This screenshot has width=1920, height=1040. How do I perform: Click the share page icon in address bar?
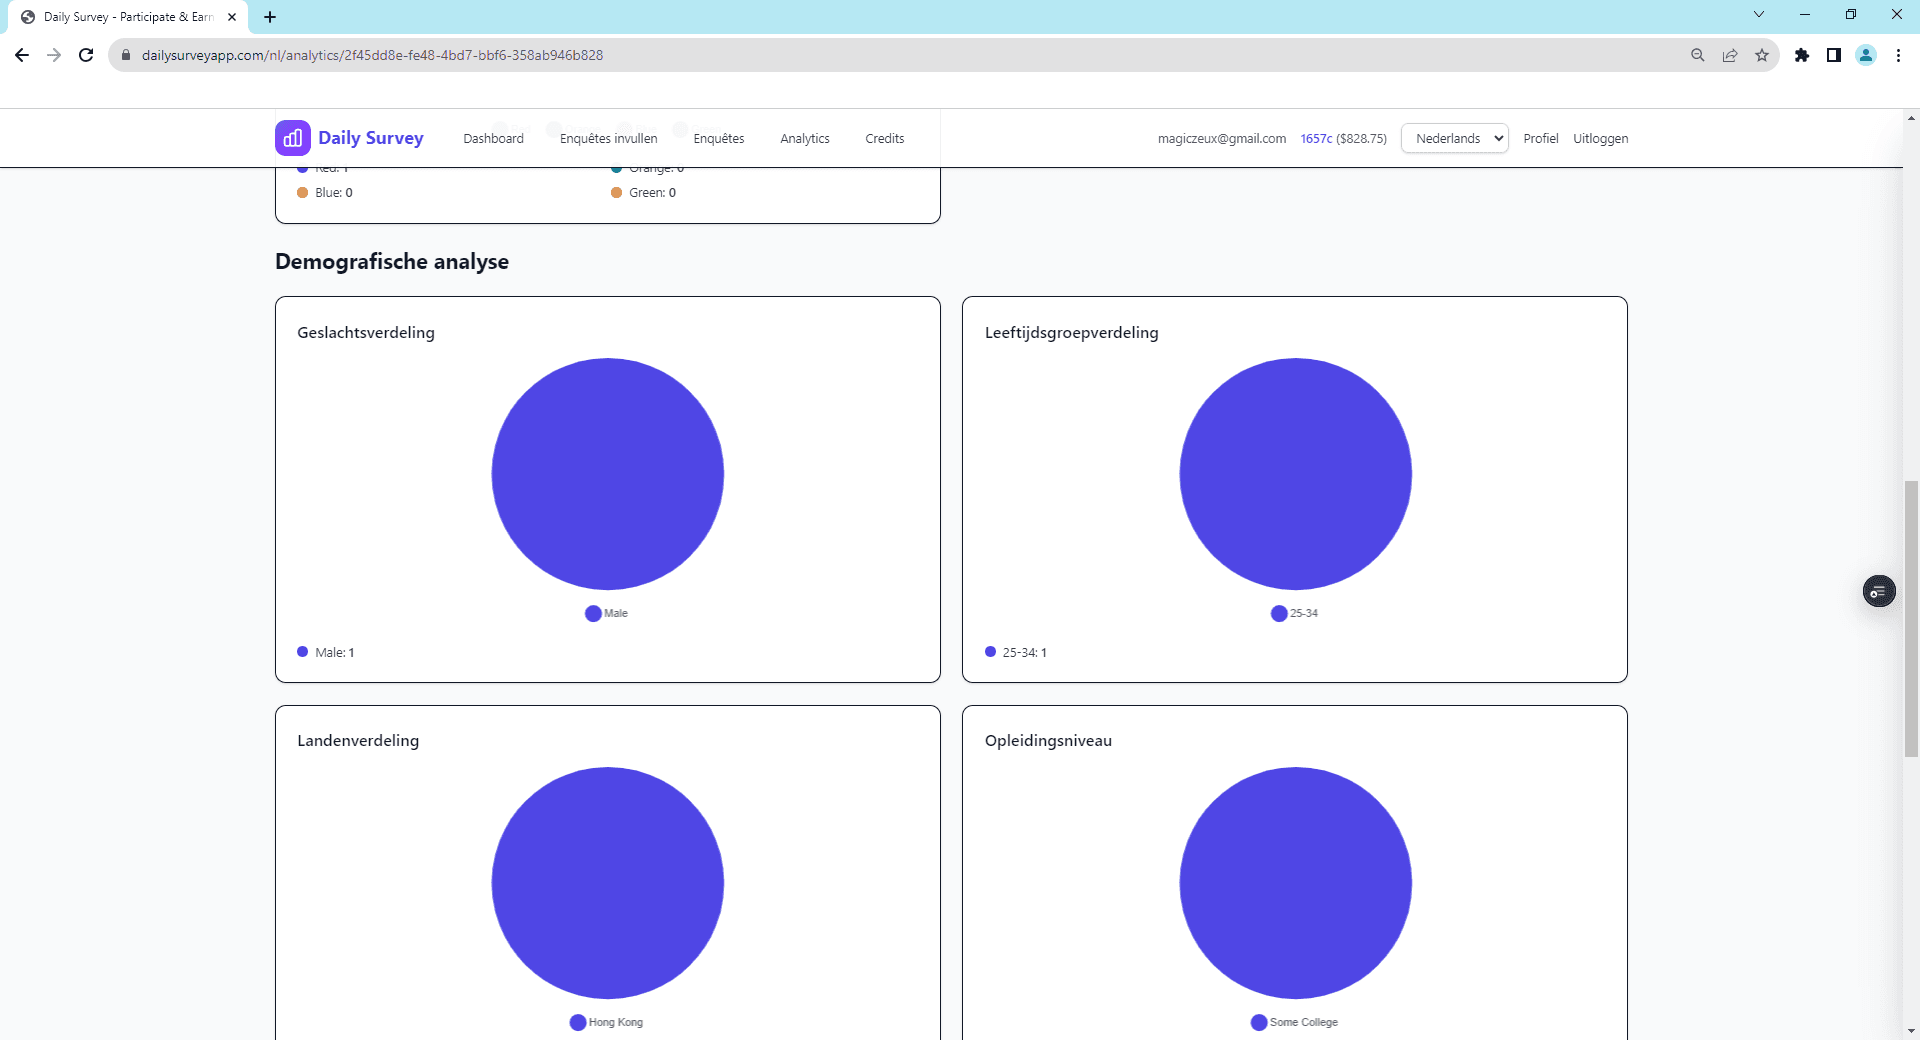click(1730, 55)
